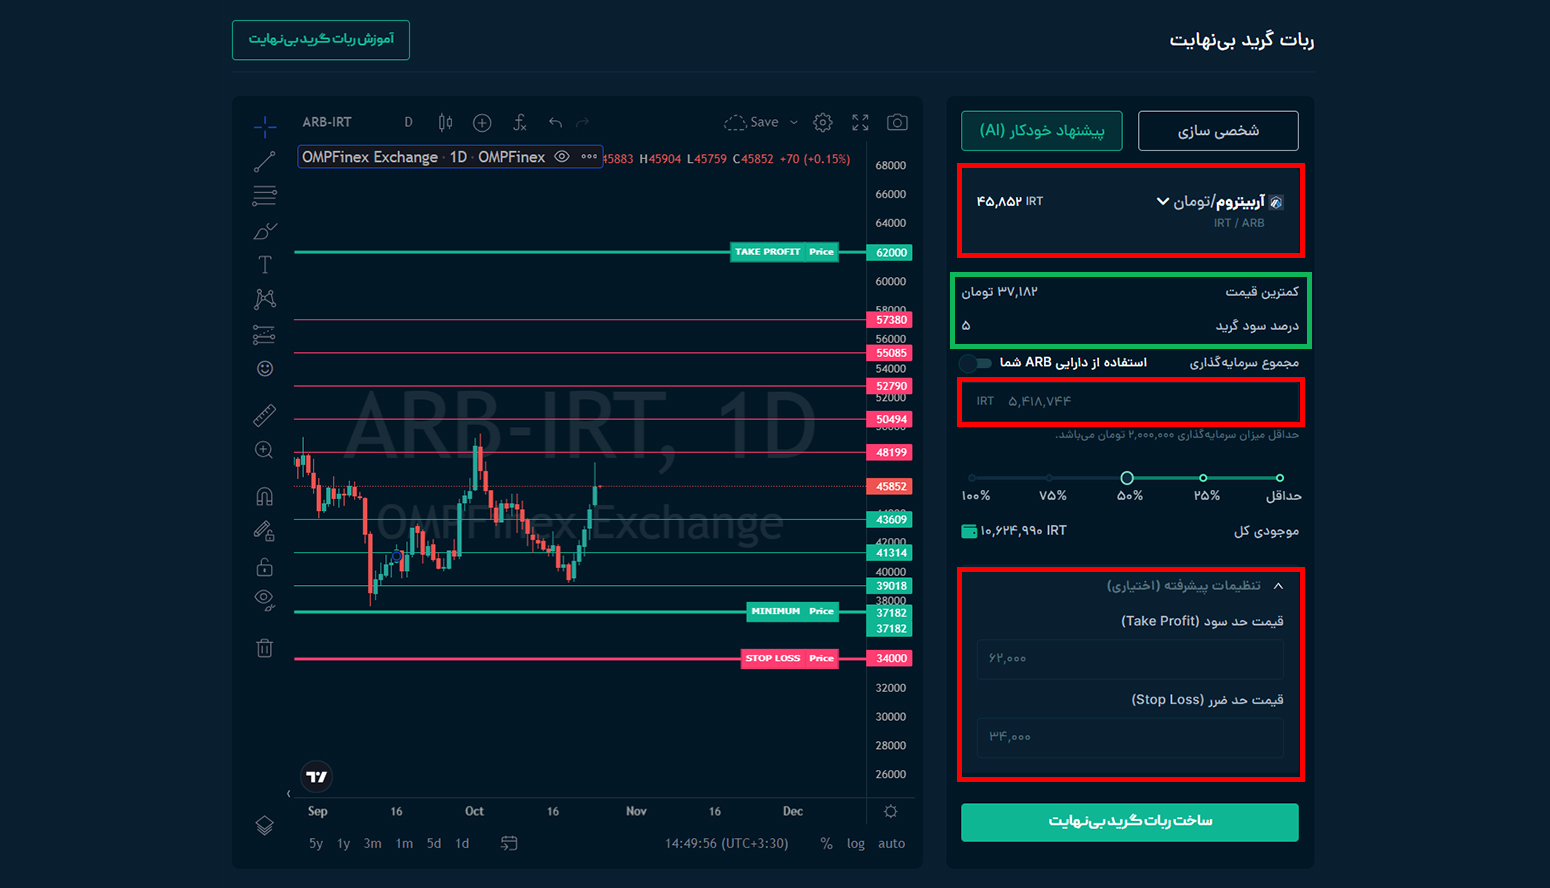Image resolution: width=1550 pixels, height=888 pixels.
Task: Set chart range to 5d
Action: tap(434, 843)
